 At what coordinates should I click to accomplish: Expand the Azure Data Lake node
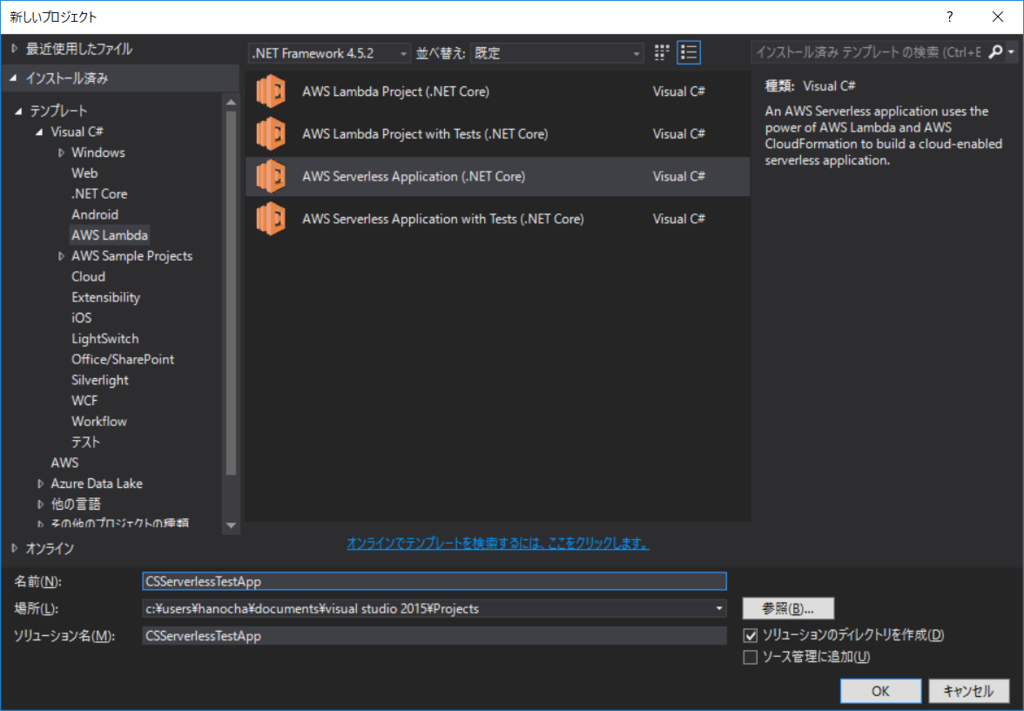(x=40, y=484)
